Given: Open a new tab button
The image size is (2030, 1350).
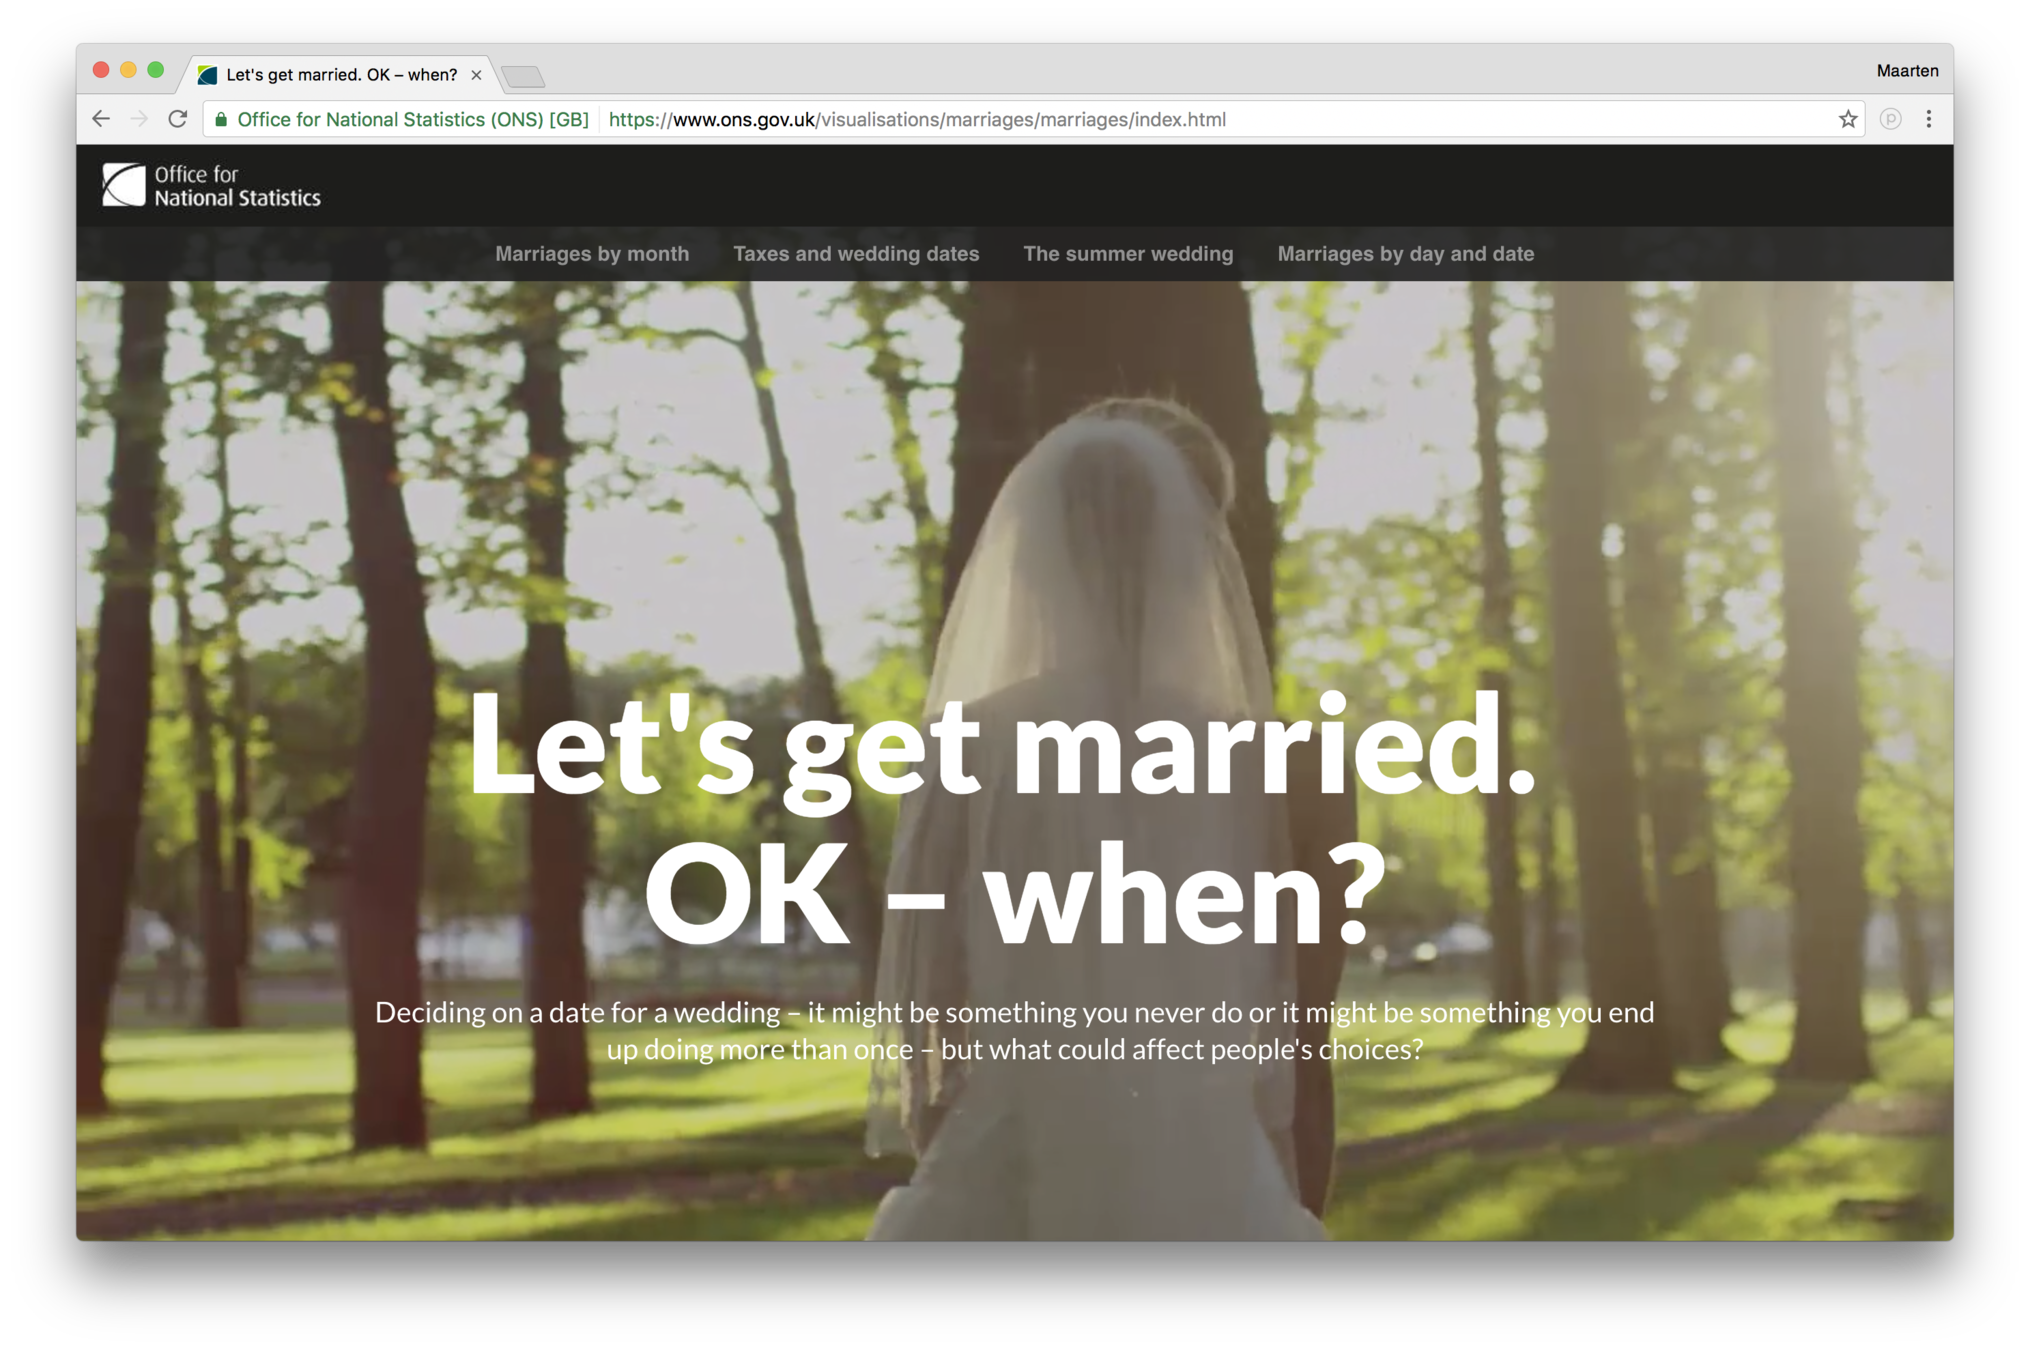Looking at the screenshot, I should 522,76.
